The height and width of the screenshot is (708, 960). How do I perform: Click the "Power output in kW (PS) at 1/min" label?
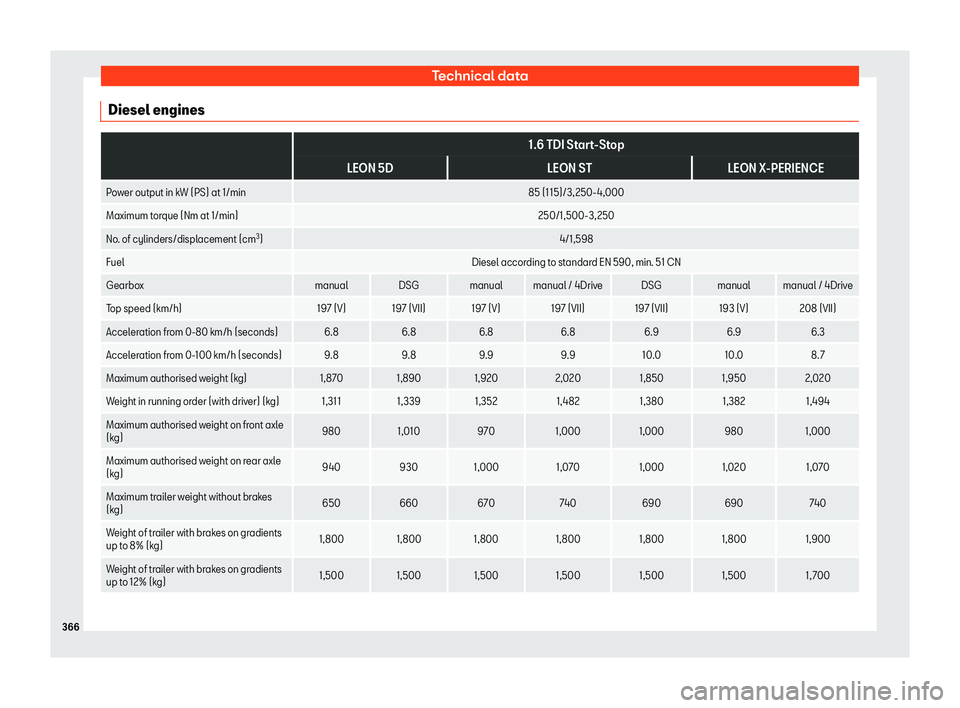pos(176,192)
